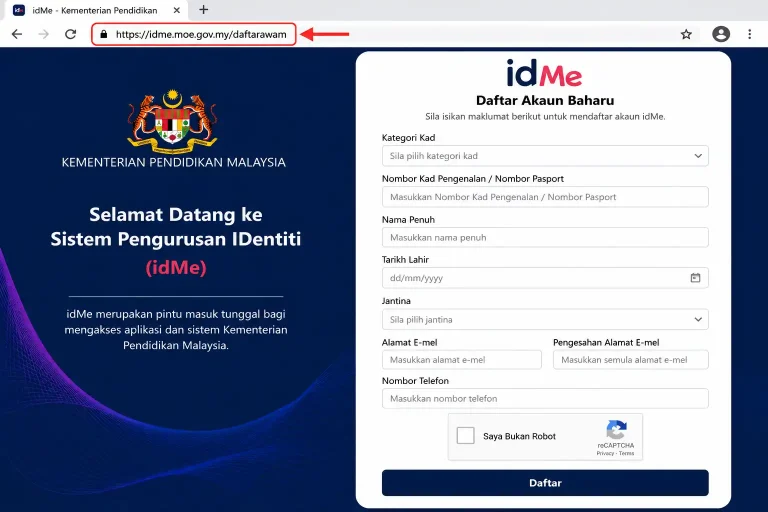Click the reCAPTCHA logo icon
This screenshot has width=768, height=512.
click(x=616, y=430)
